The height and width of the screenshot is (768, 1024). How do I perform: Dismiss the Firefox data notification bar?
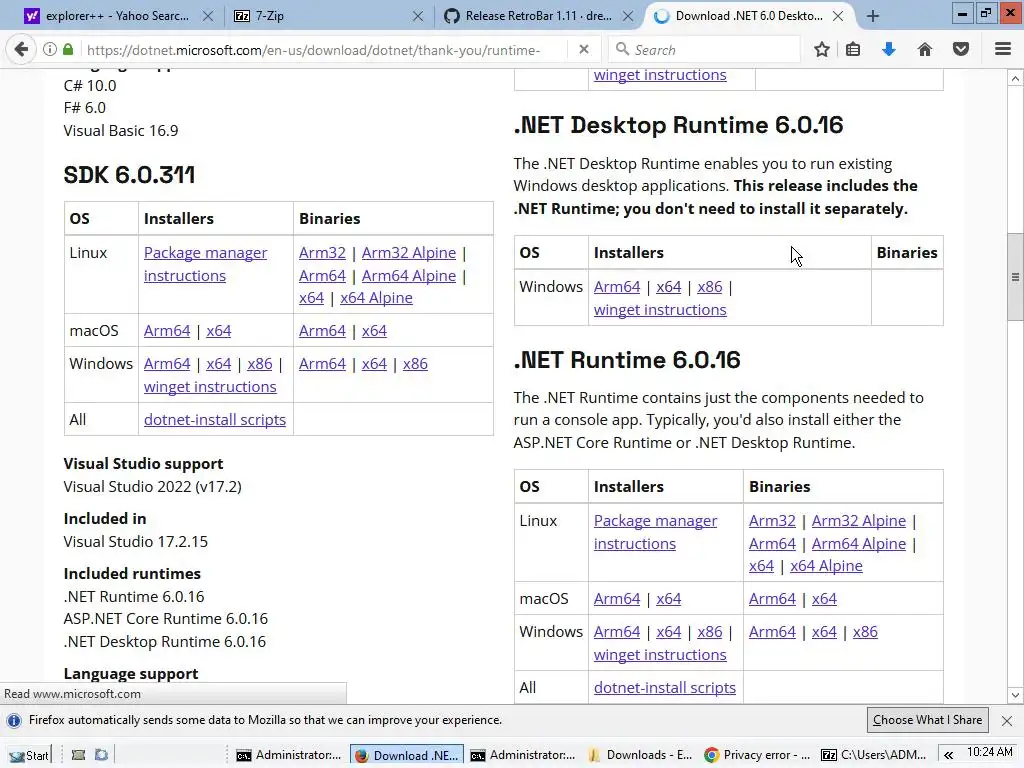tap(1007, 720)
